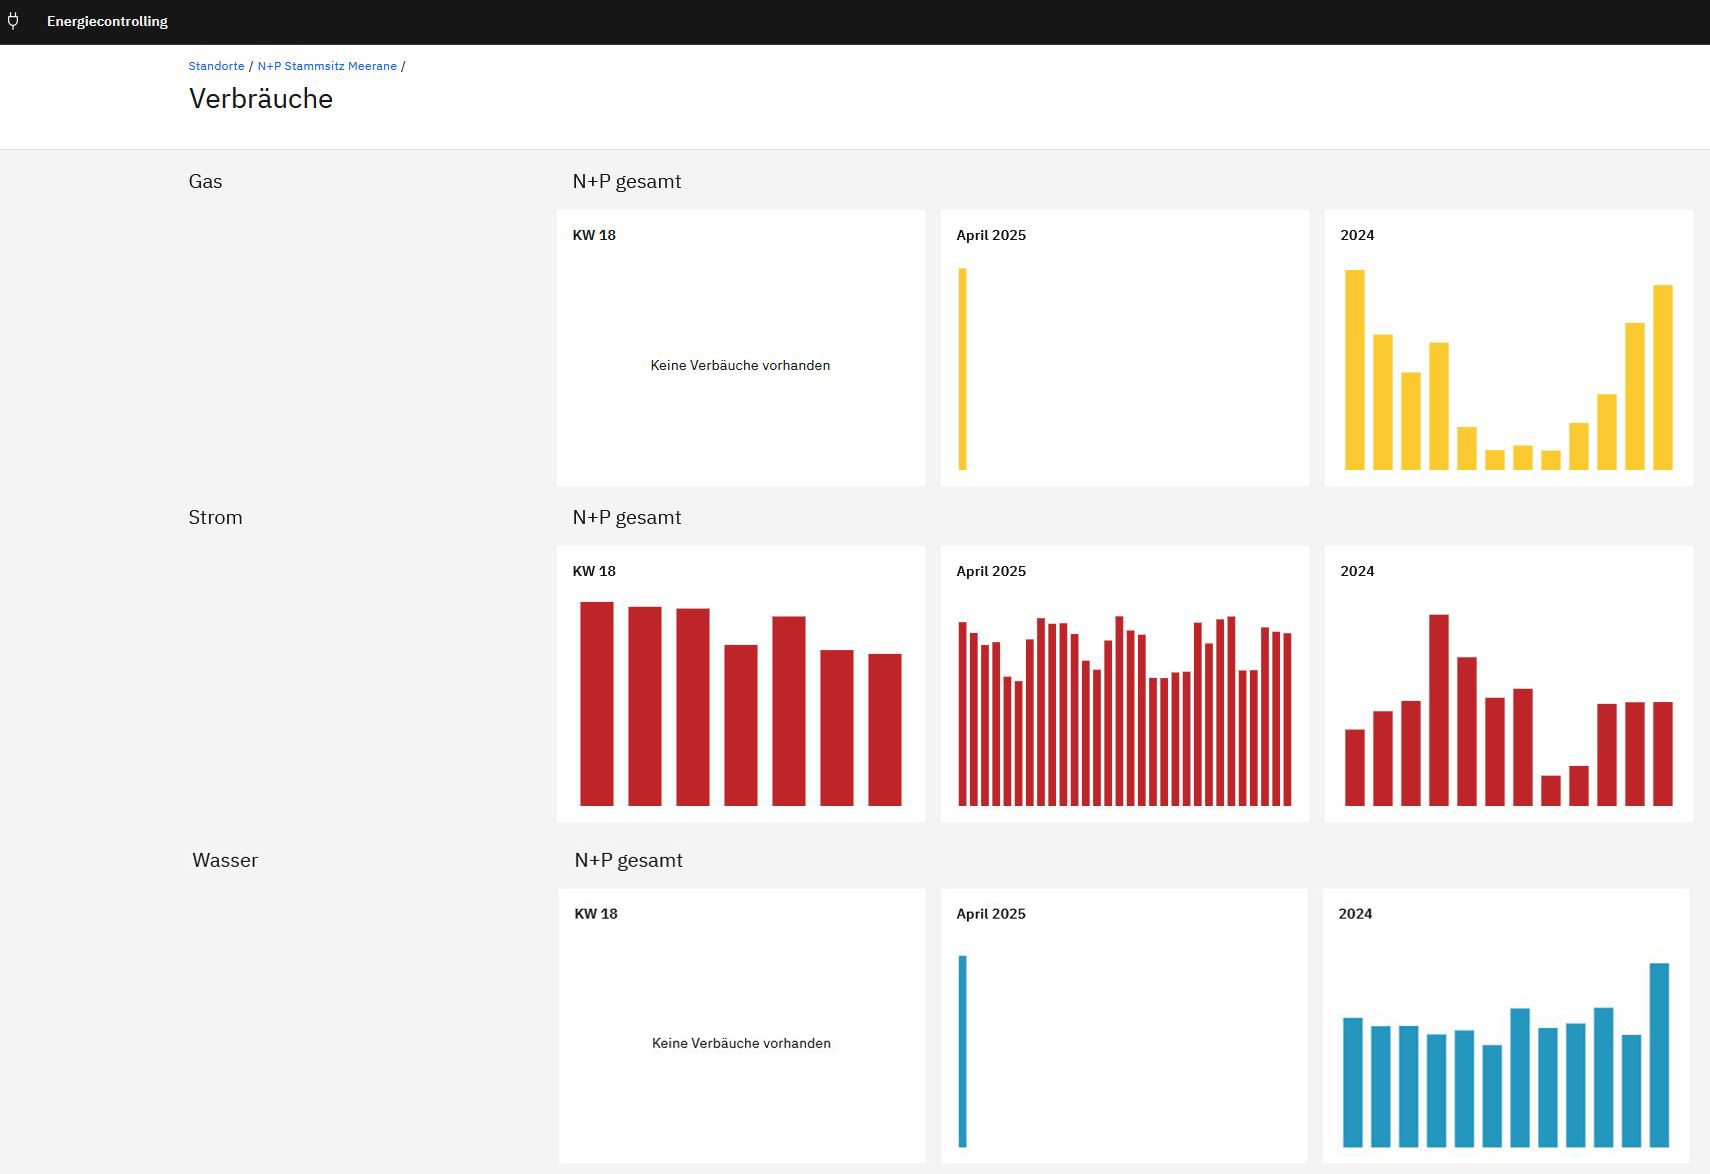1710x1174 pixels.
Task: Open the Wasser 2024 yearly chart
Action: pyautogui.click(x=1506, y=1026)
